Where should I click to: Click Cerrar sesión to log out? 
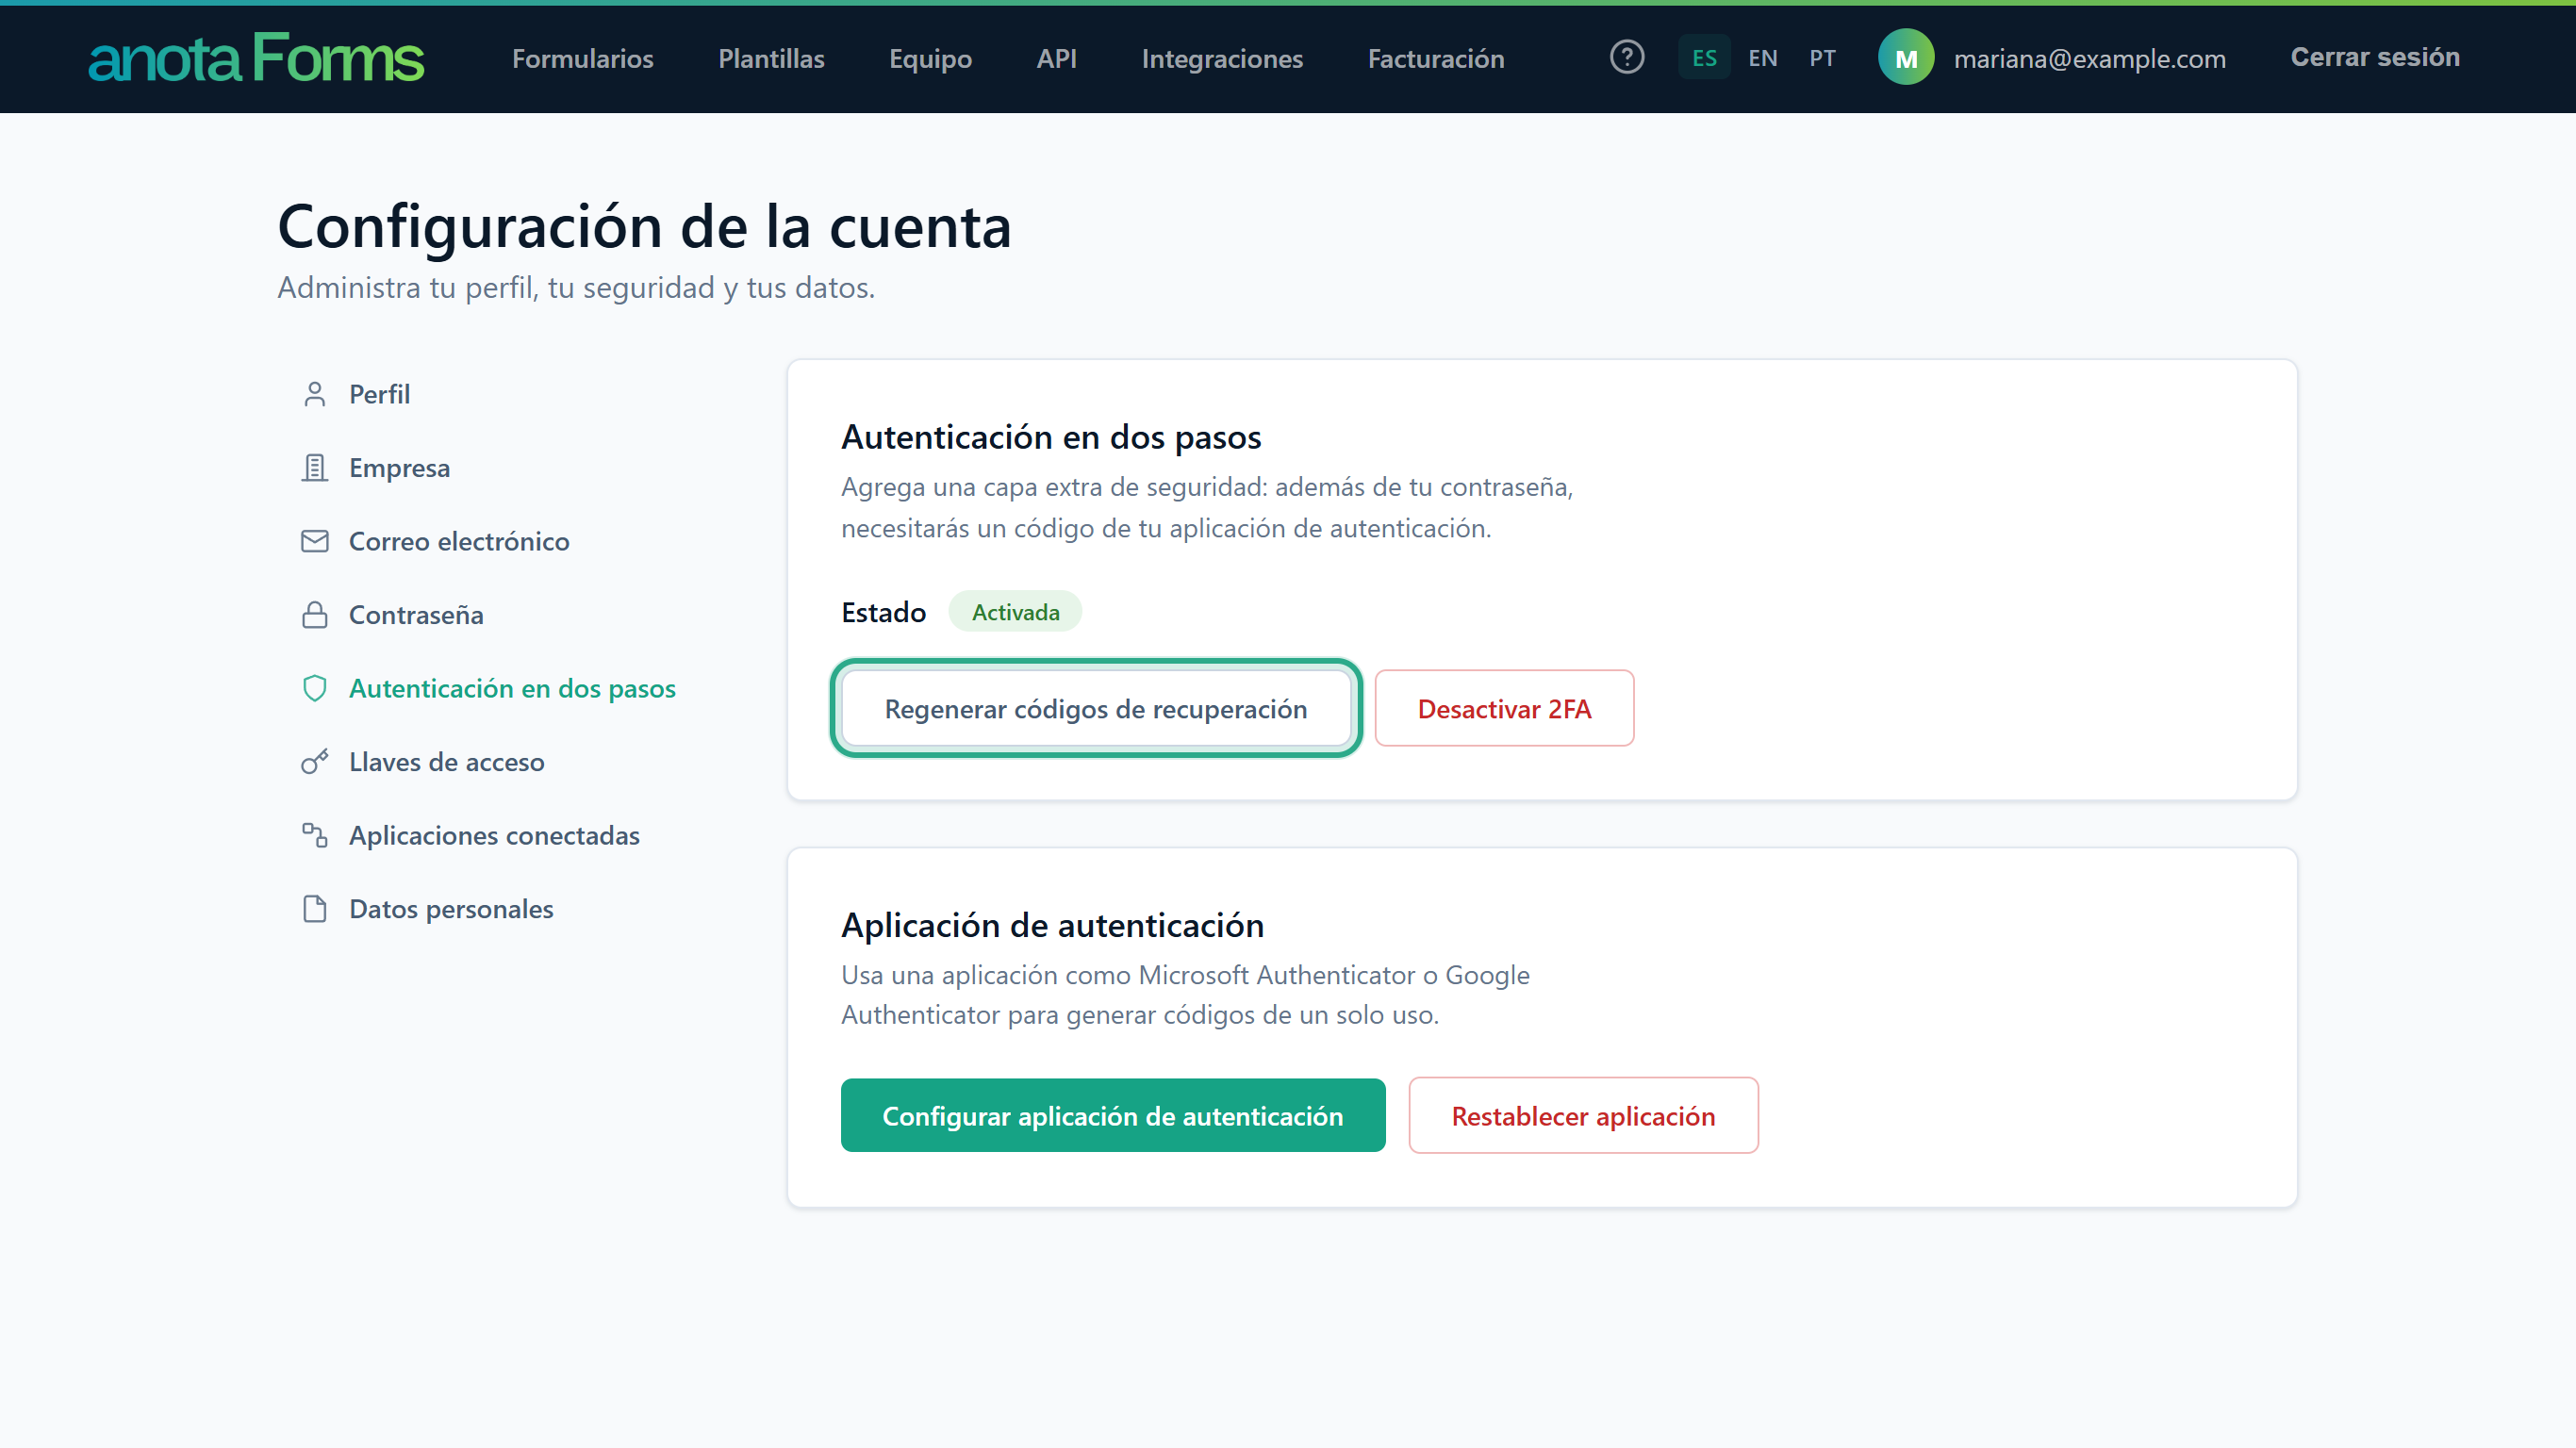pos(2374,57)
